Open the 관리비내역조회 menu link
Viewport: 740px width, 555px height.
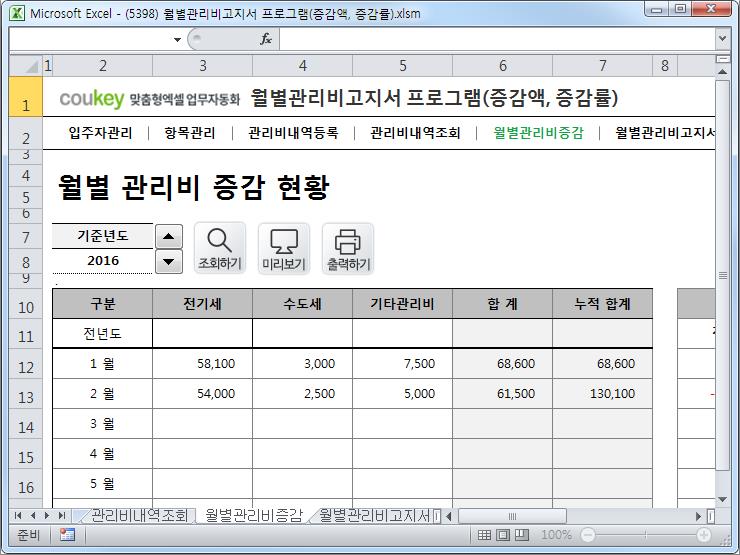click(415, 133)
